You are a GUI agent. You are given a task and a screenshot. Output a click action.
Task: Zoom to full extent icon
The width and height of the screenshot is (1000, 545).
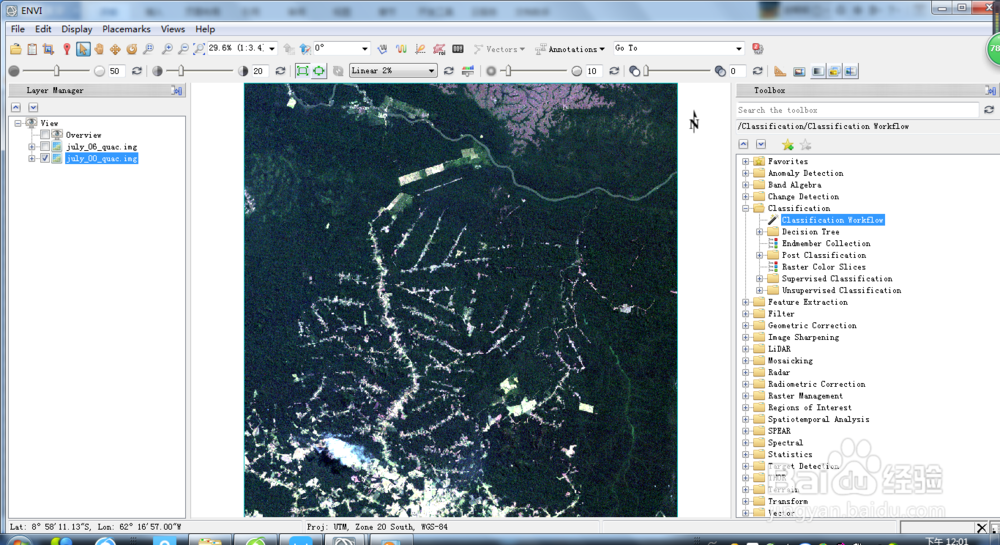pos(199,49)
